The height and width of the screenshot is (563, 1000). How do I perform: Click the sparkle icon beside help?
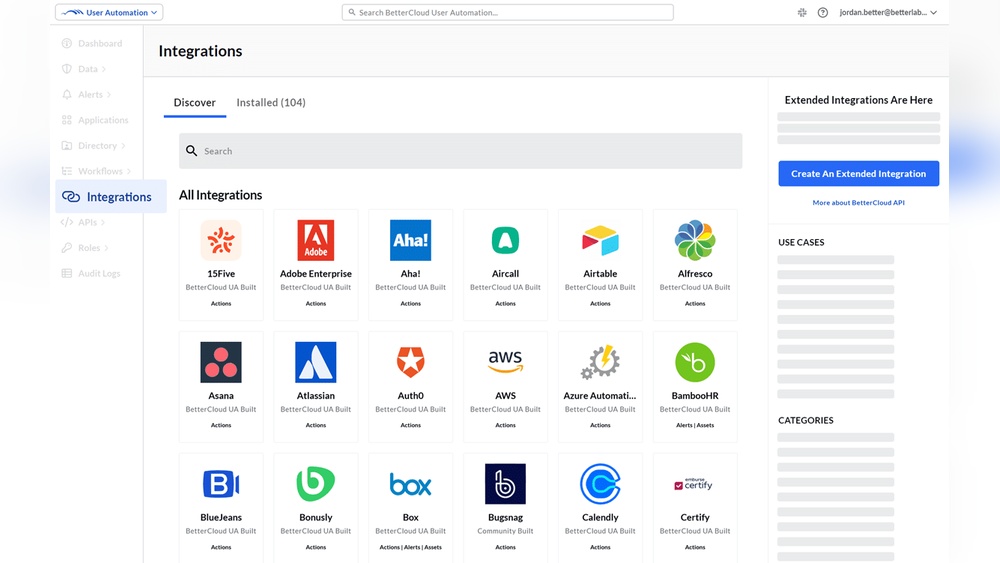(802, 12)
